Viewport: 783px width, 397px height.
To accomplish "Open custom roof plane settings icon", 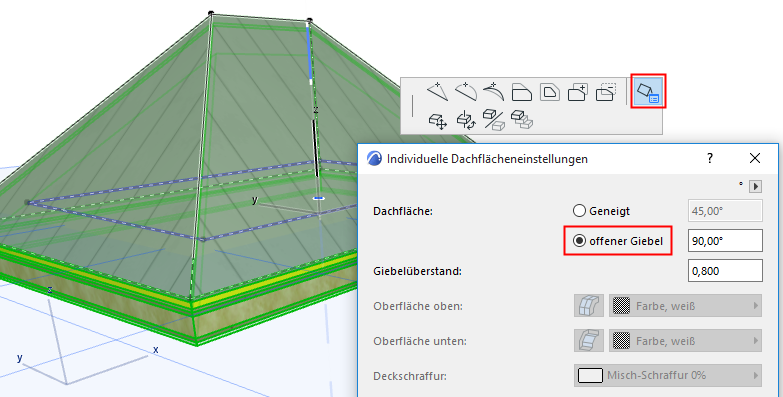I will point(648,91).
